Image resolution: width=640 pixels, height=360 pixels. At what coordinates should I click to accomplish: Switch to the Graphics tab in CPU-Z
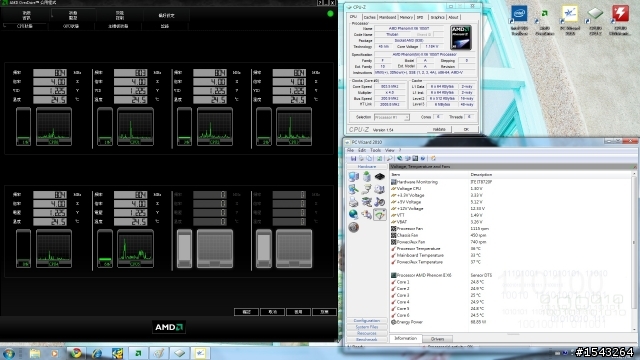pos(437,17)
